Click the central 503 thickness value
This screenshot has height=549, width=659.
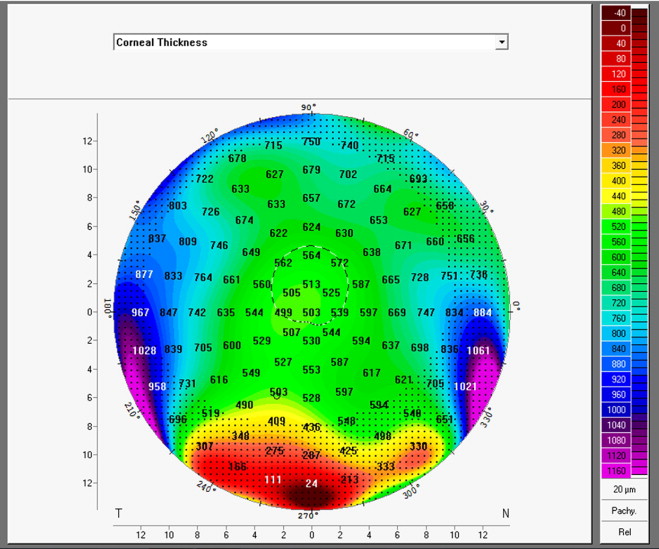coord(311,313)
